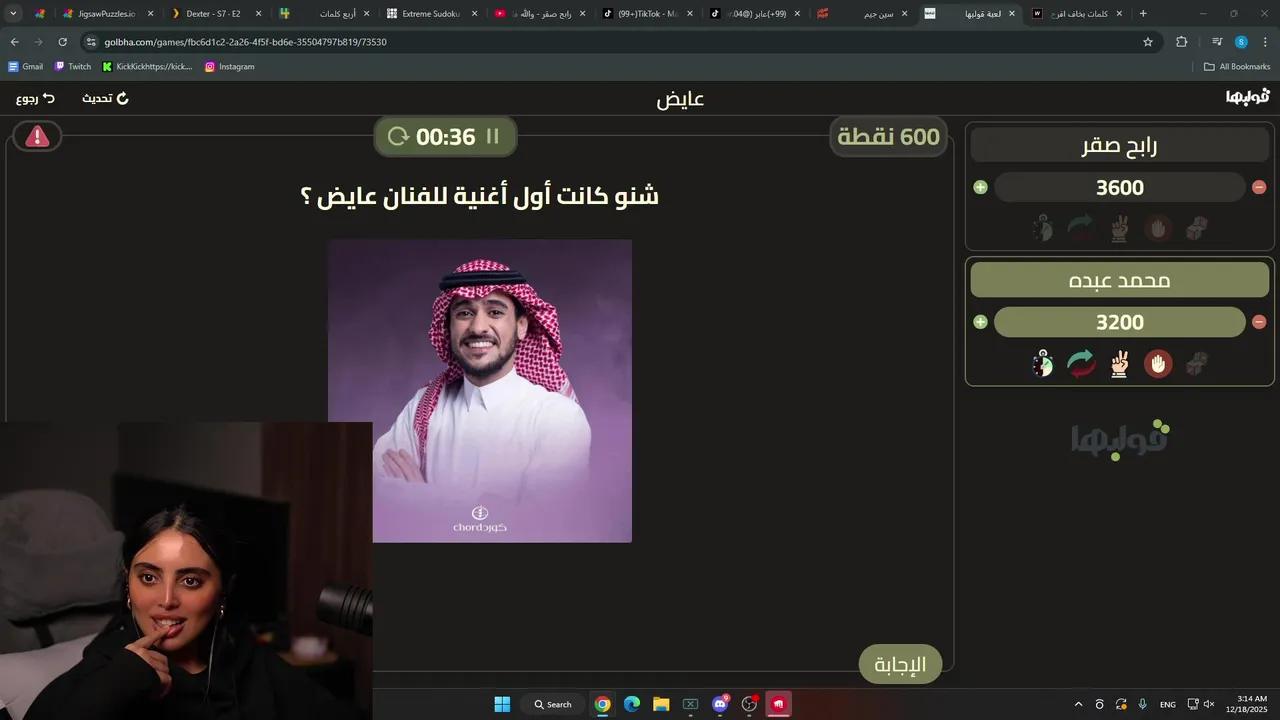Switch to the Extreme Sudoku tab
The image size is (1280, 720).
432,14
